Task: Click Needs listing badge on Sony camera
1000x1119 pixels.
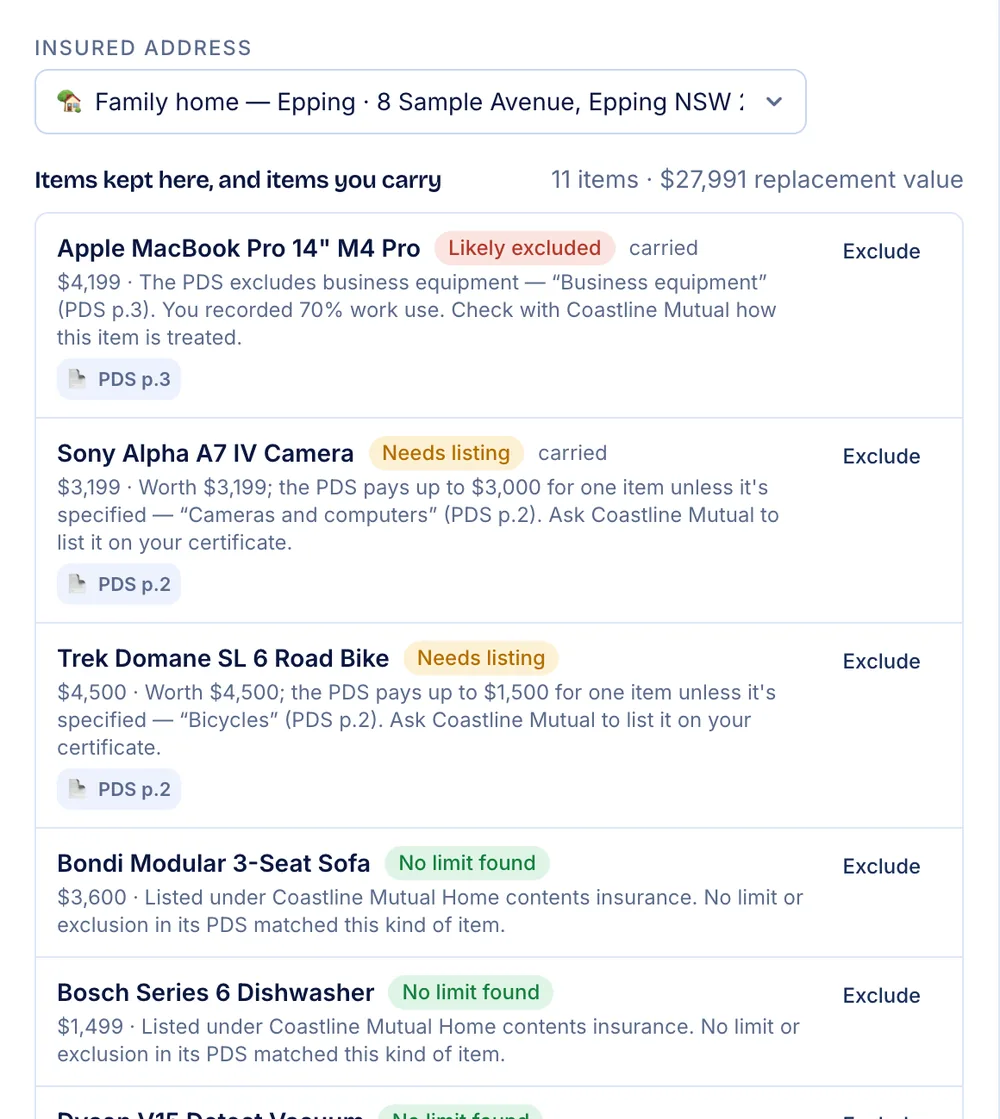Action: [446, 452]
